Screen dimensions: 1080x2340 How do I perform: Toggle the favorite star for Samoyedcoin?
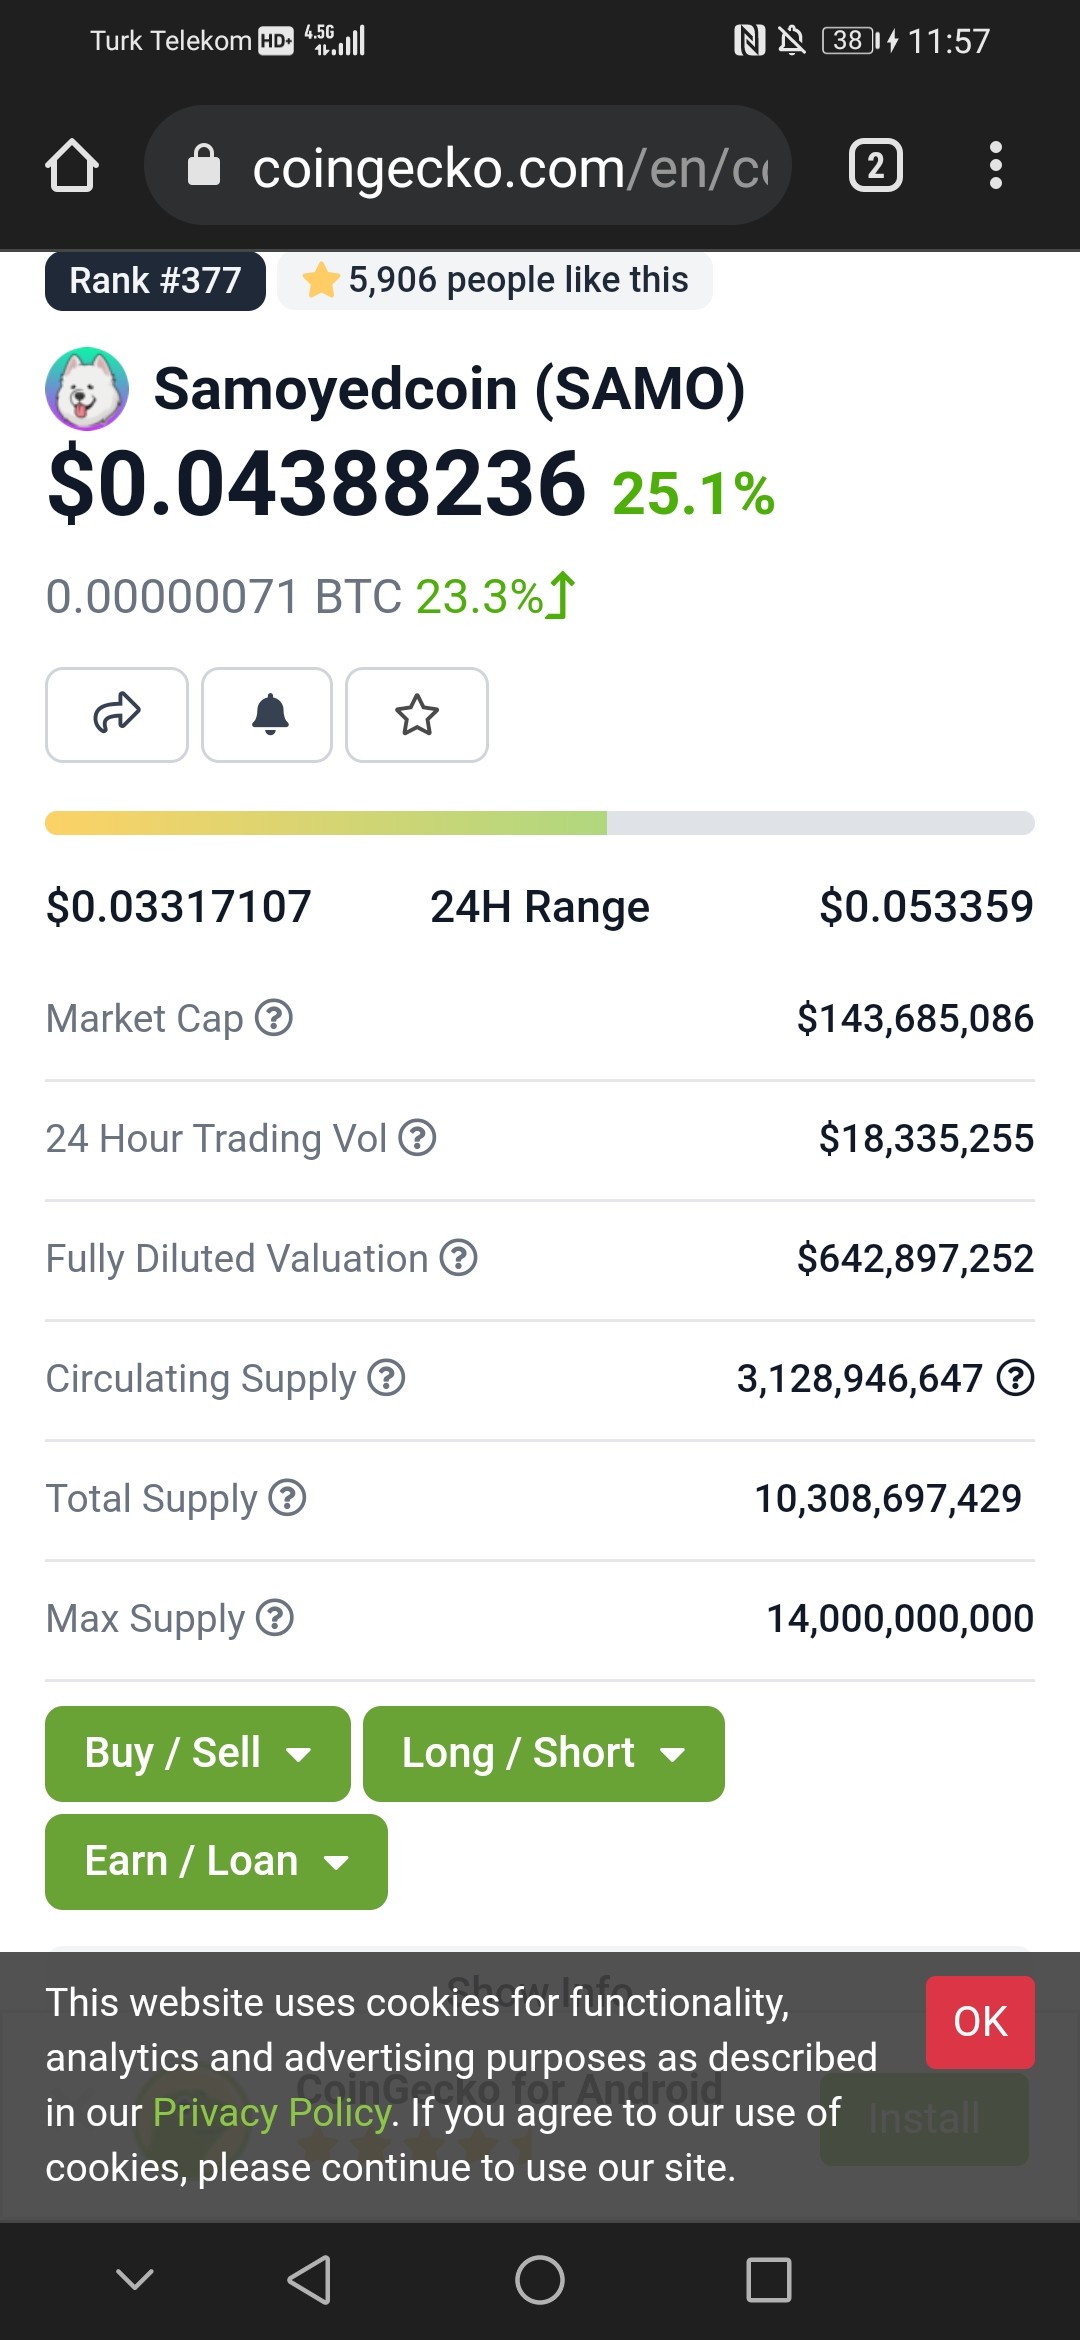click(x=417, y=715)
